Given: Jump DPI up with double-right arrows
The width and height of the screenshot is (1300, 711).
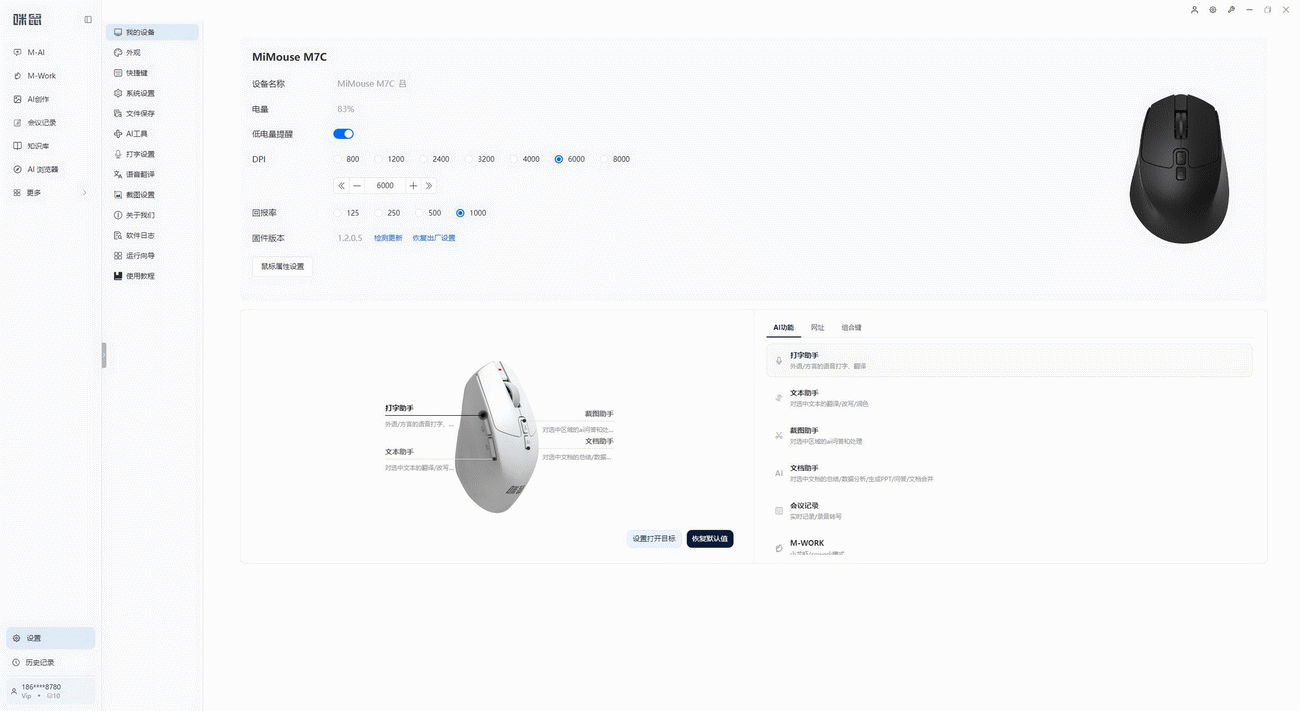Looking at the screenshot, I should pyautogui.click(x=429, y=186).
